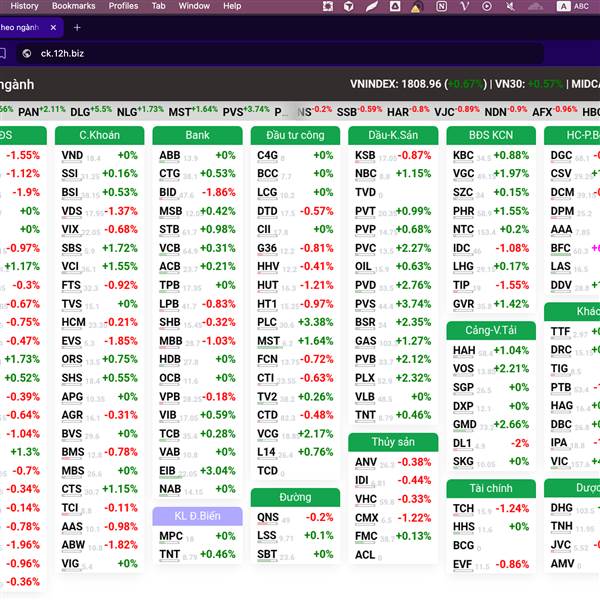Select GMD stock in Cảng-V.Tải
Viewport: 600px width, 600px height.
click(491, 424)
